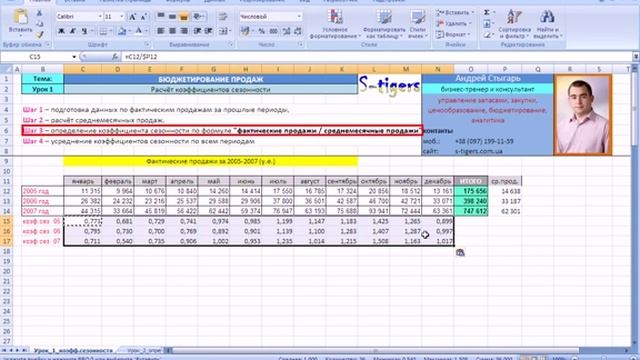This screenshot has width=640, height=360.
Task: Open the cell Format (Формат) dropdown
Action: [x=452, y=35]
